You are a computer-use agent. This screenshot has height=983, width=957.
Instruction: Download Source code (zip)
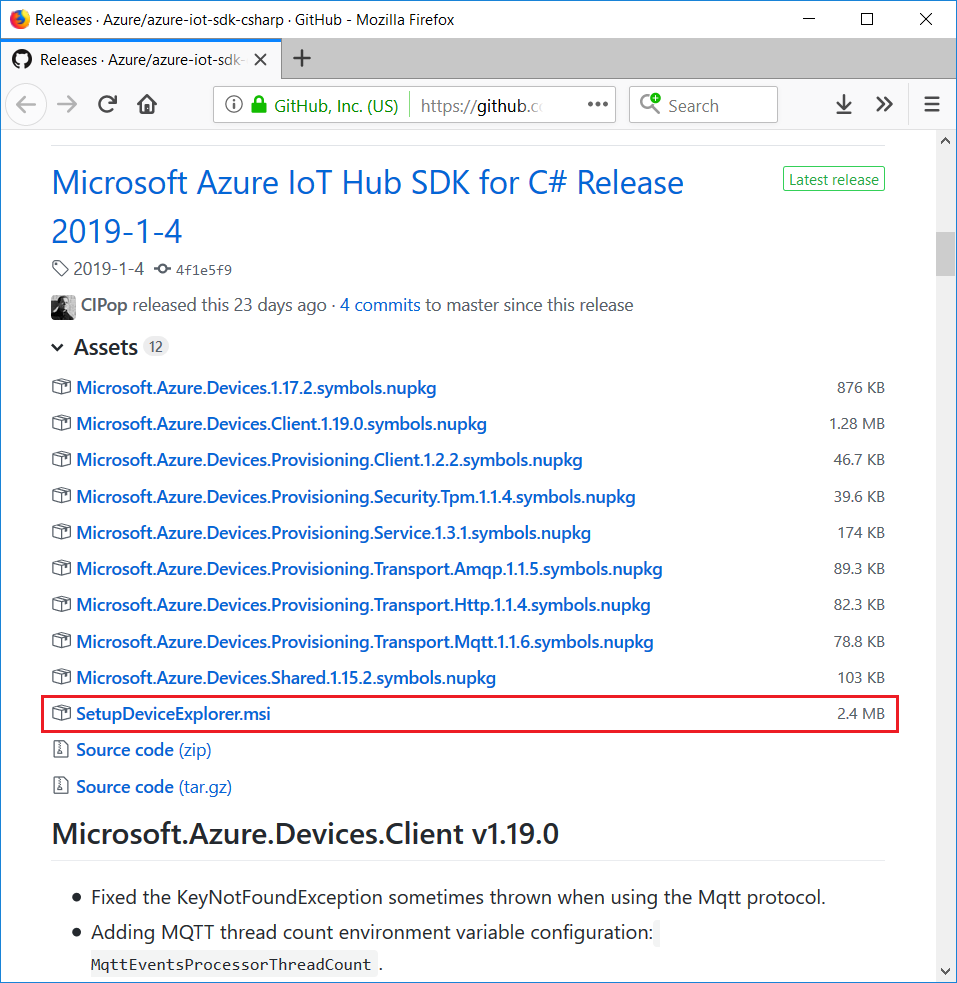pos(144,750)
